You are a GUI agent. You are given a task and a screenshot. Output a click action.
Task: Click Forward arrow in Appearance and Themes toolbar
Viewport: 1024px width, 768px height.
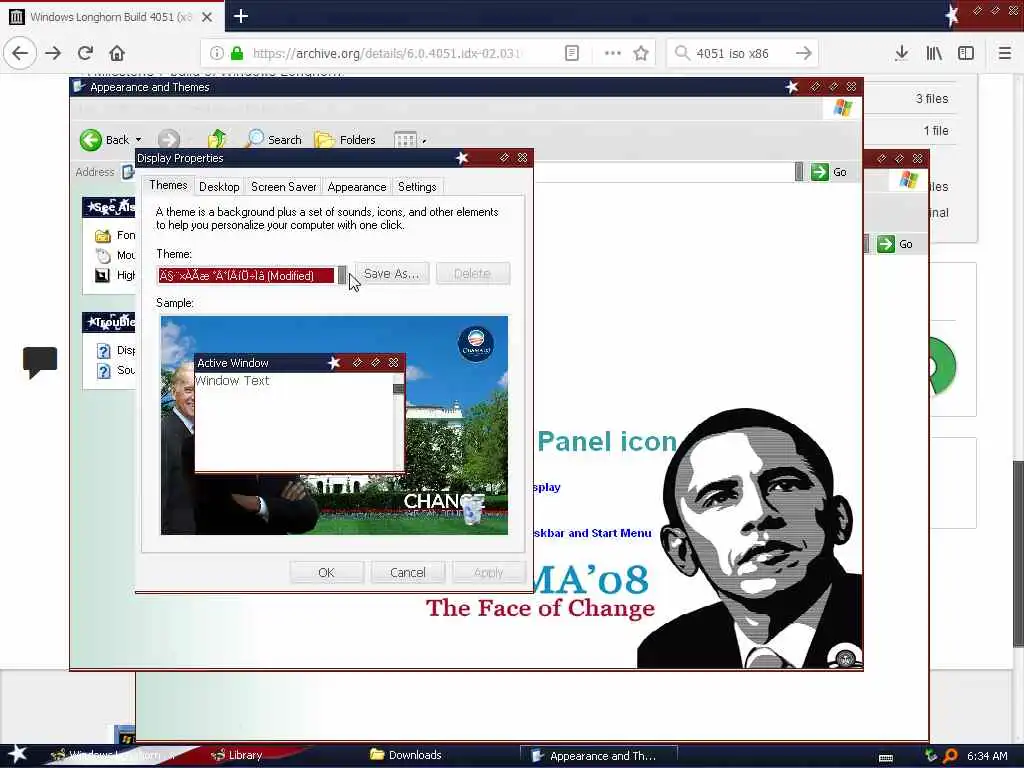pos(168,140)
